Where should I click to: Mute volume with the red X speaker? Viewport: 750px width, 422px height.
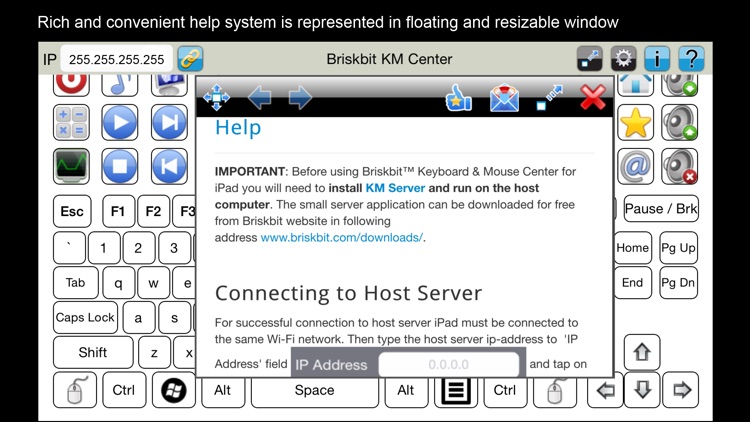(x=679, y=167)
